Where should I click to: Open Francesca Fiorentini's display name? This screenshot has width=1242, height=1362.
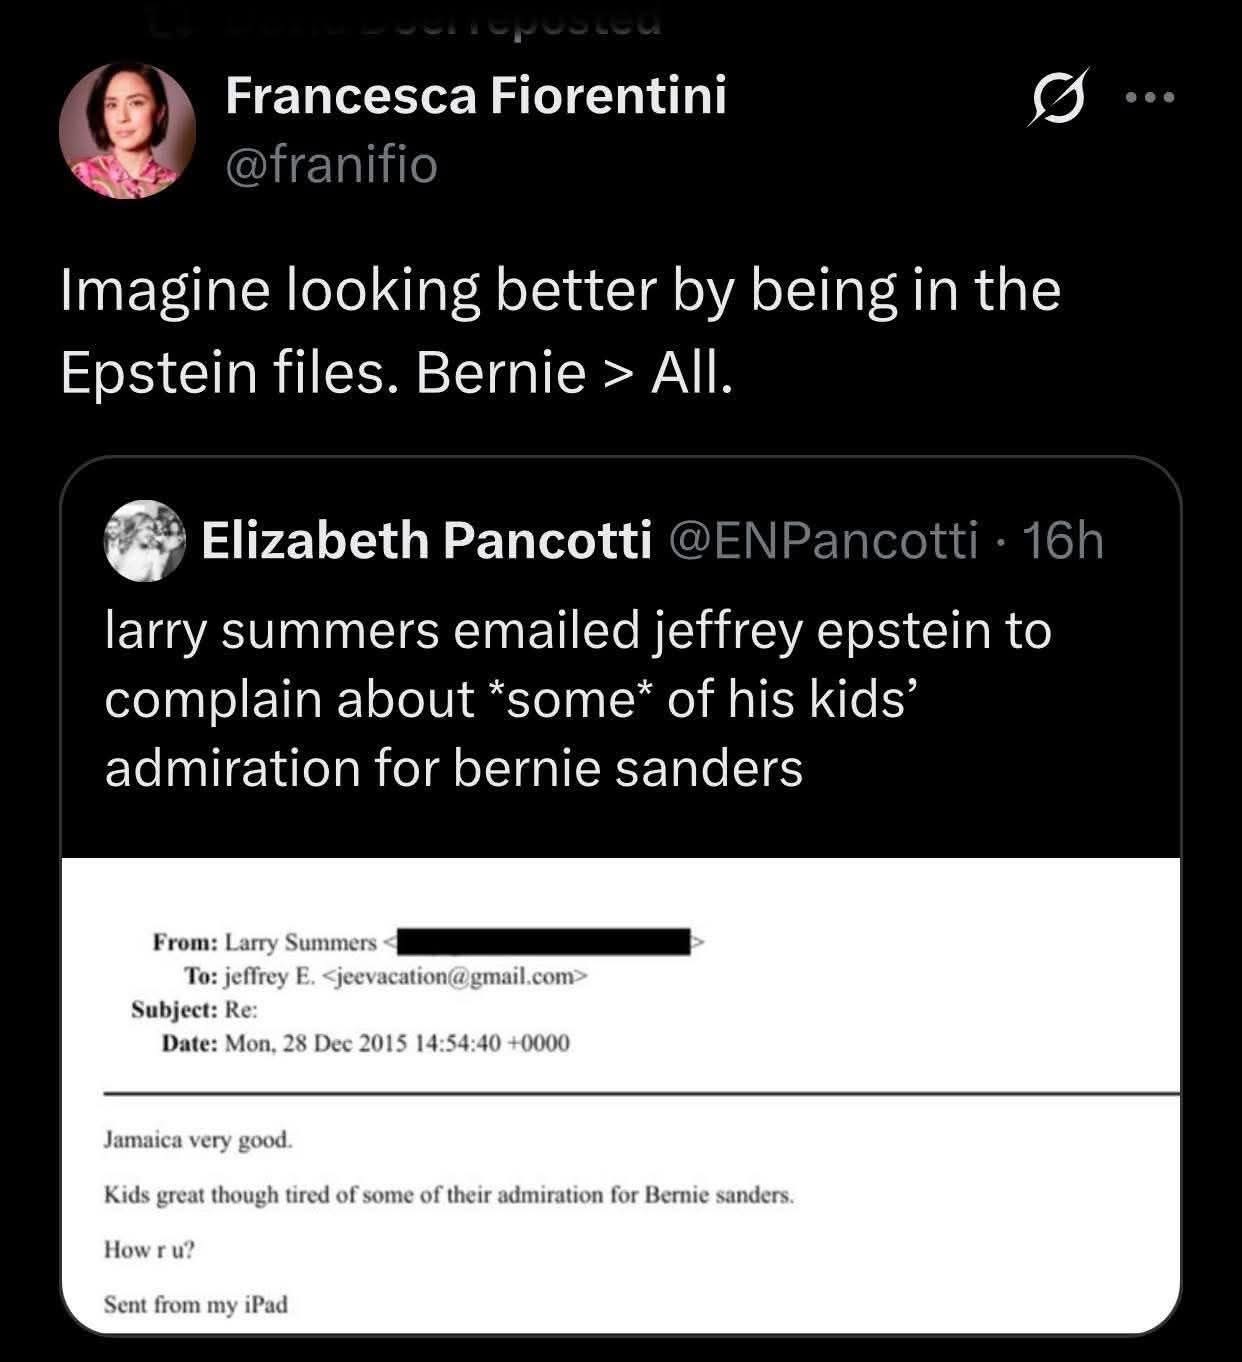(x=475, y=97)
